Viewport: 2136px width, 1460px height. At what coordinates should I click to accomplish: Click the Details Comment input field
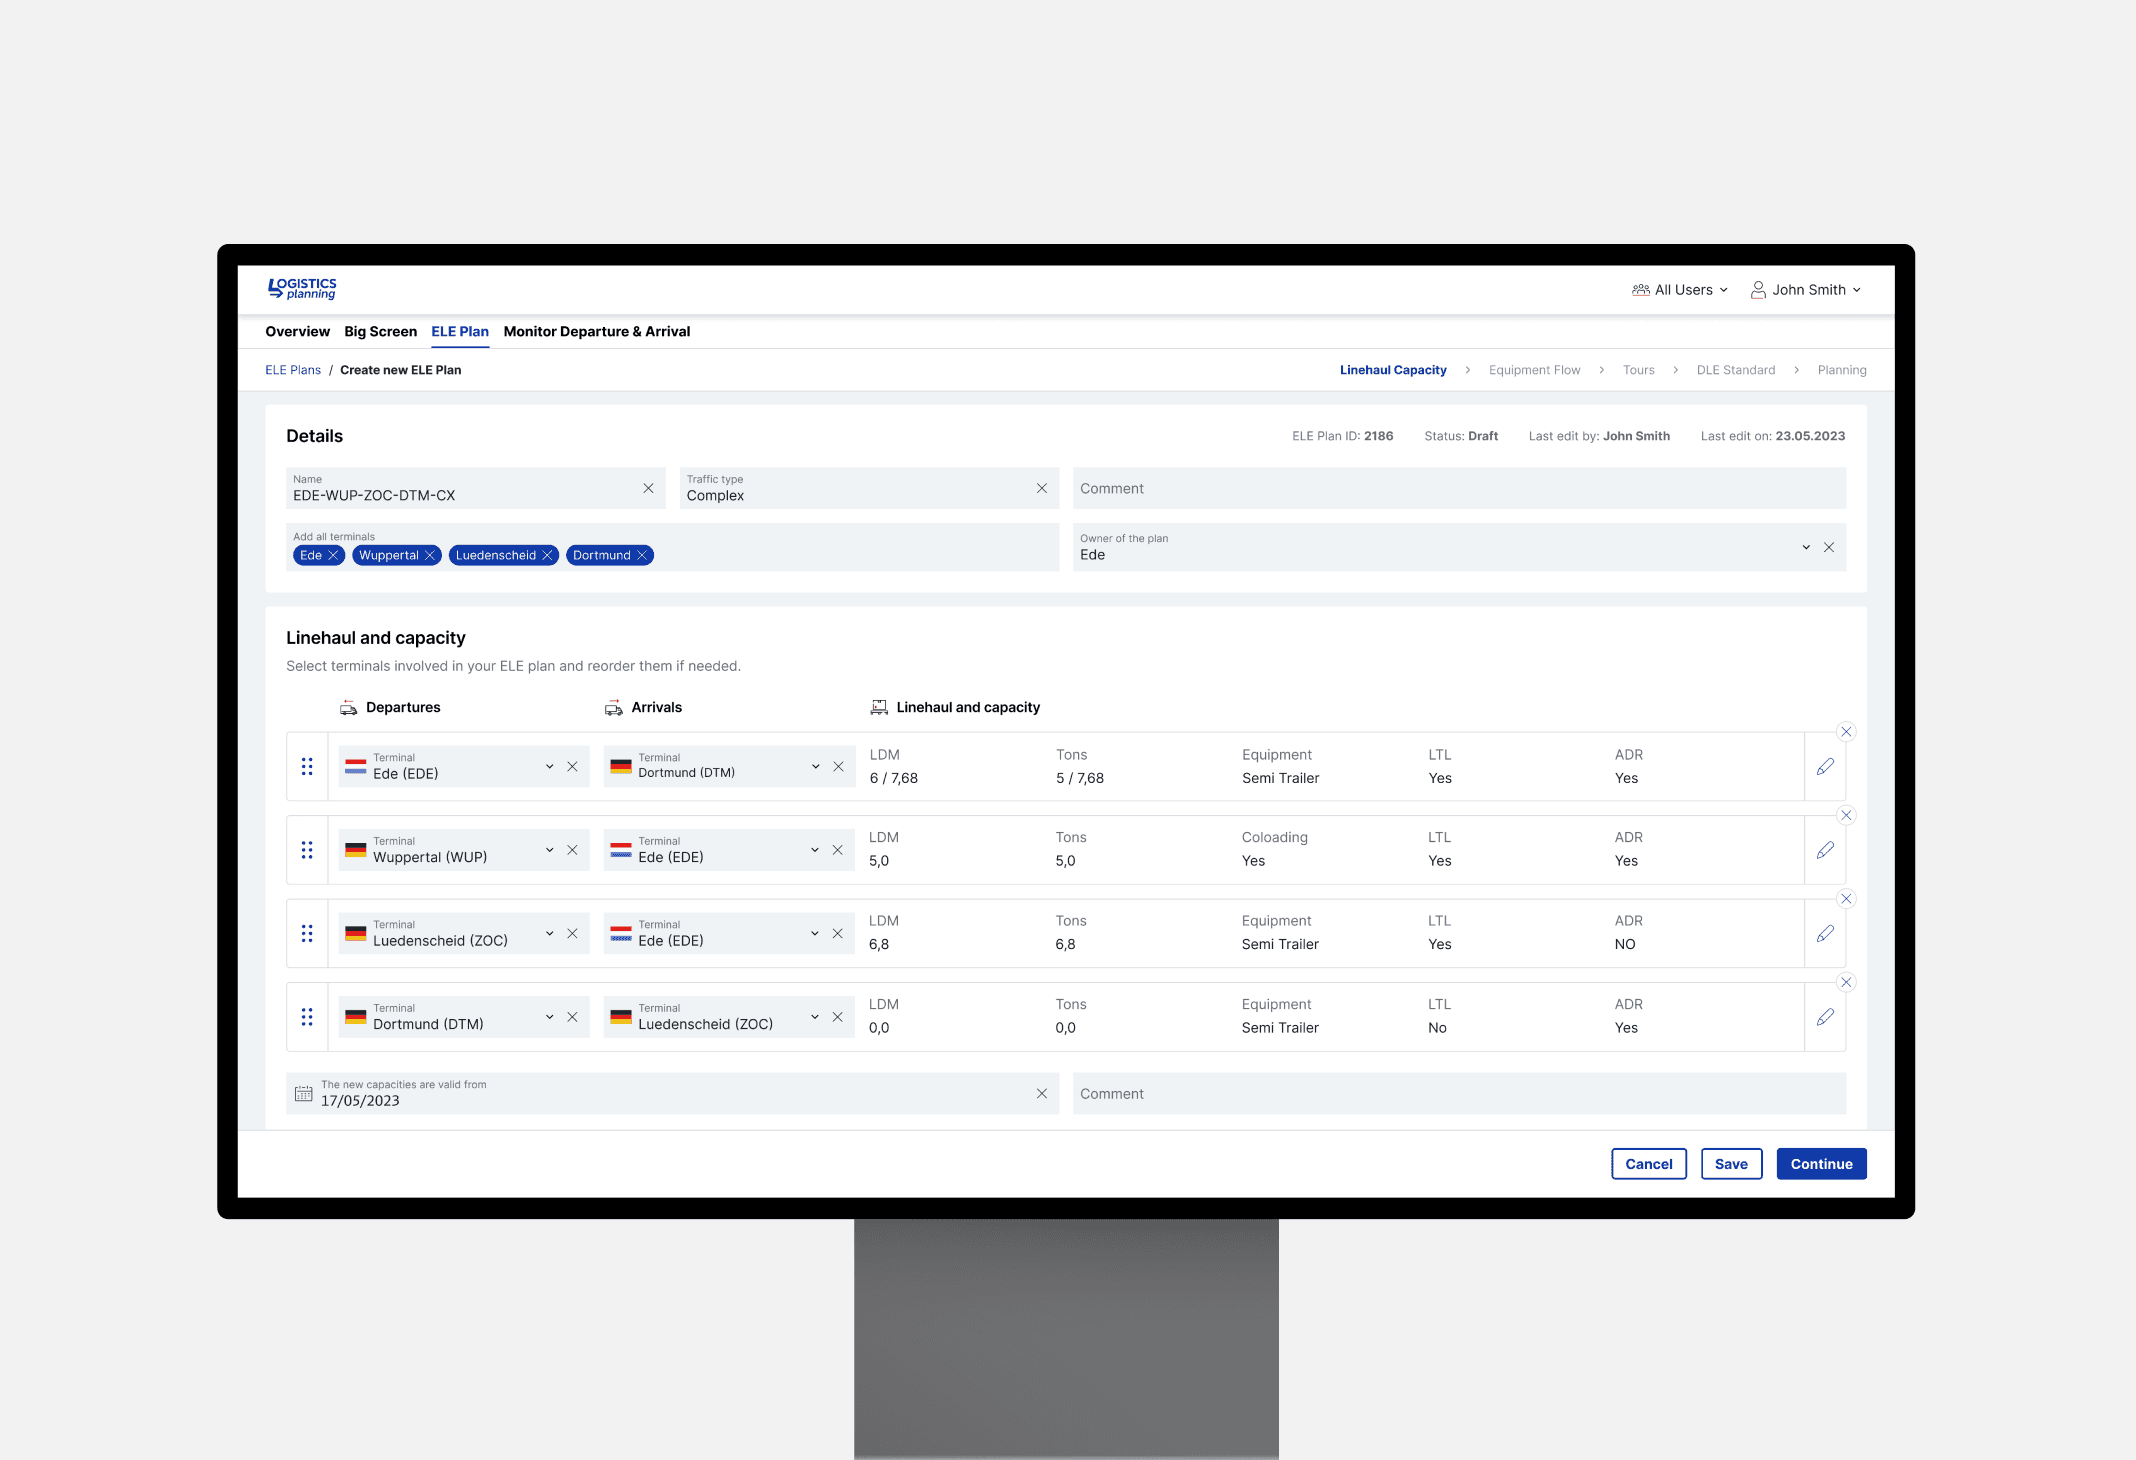point(1458,489)
